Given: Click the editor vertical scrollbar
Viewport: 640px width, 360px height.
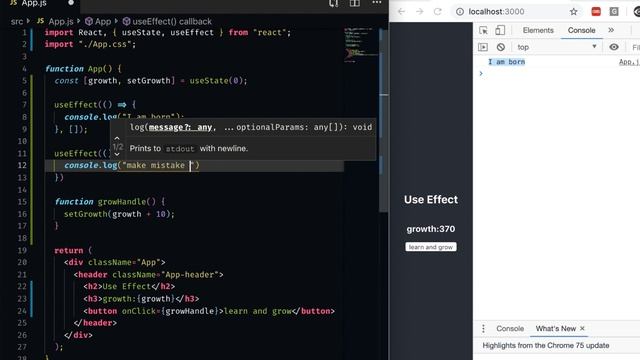Looking at the screenshot, I should click(384, 122).
